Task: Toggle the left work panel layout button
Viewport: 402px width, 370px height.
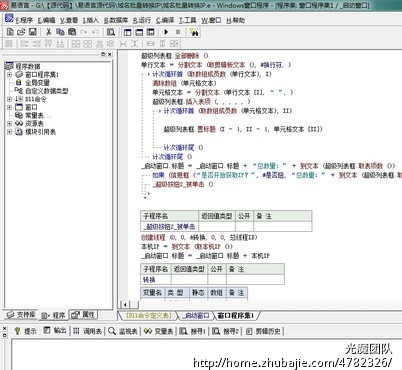Action: tap(127, 32)
